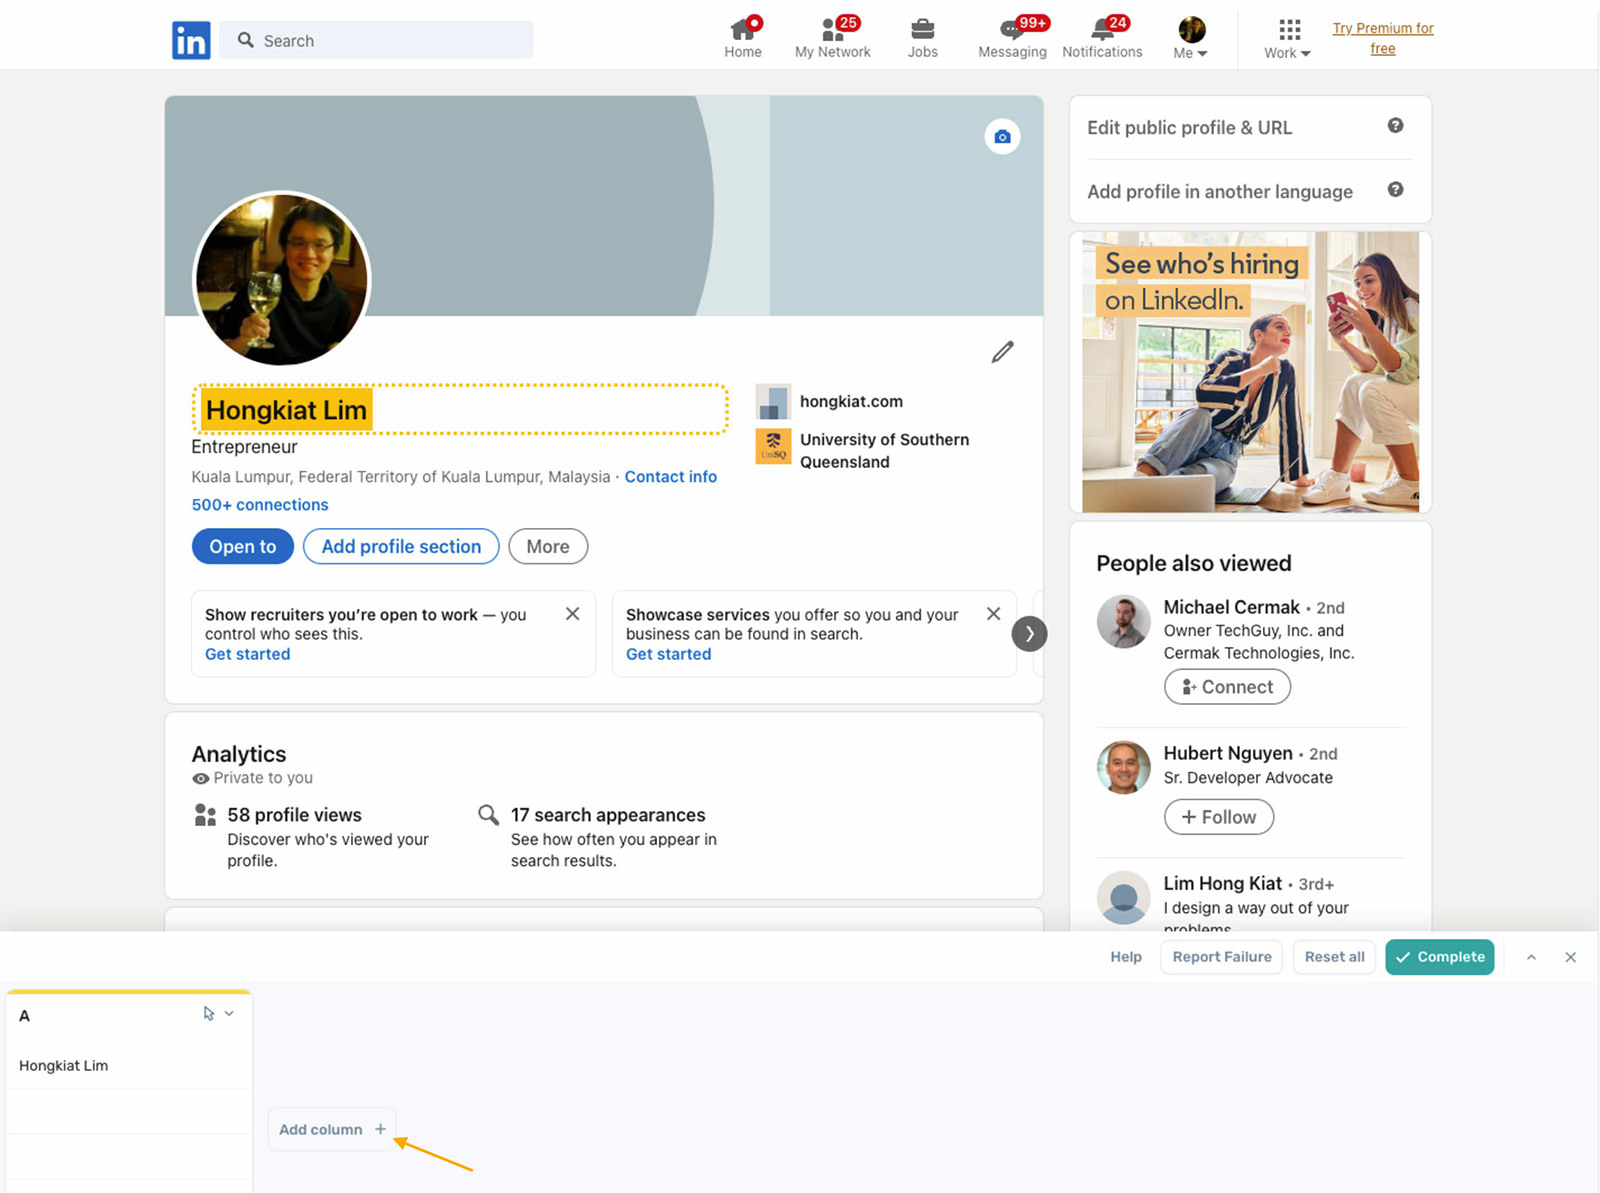Click the Open to button
The width and height of the screenshot is (1600, 1193).
point(243,547)
